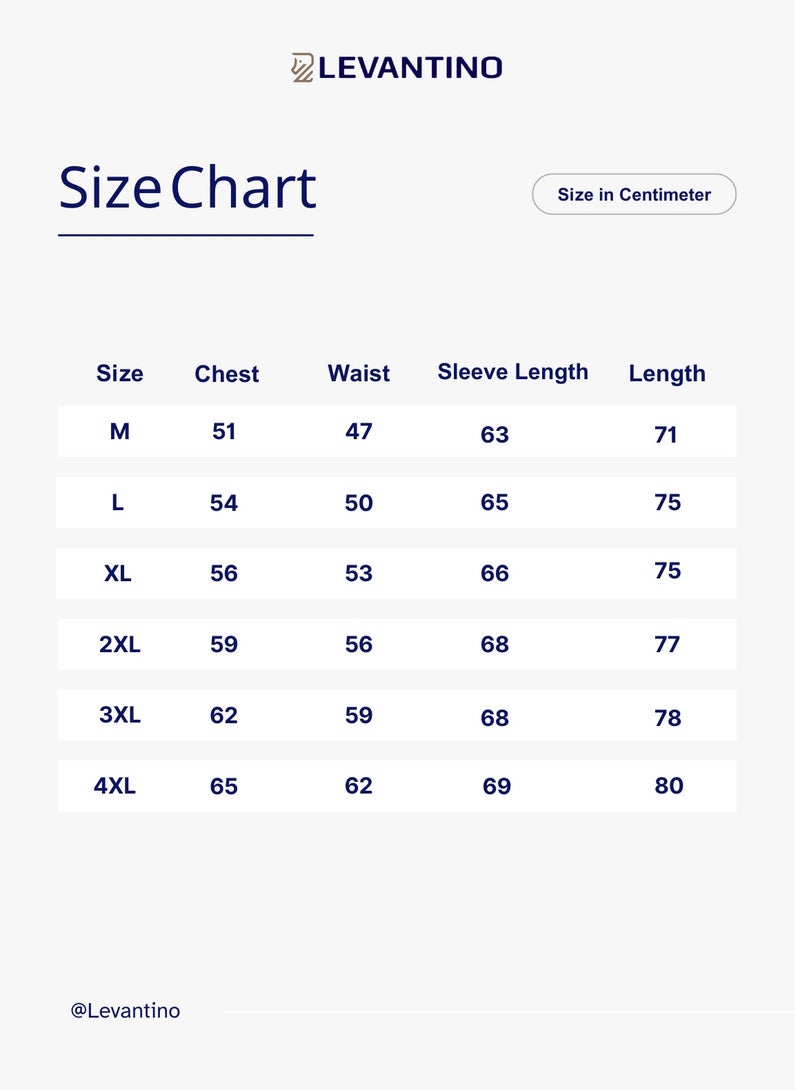This screenshot has width=800, height=1090.
Task: Click the Levantino logo icon
Action: tap(302, 67)
